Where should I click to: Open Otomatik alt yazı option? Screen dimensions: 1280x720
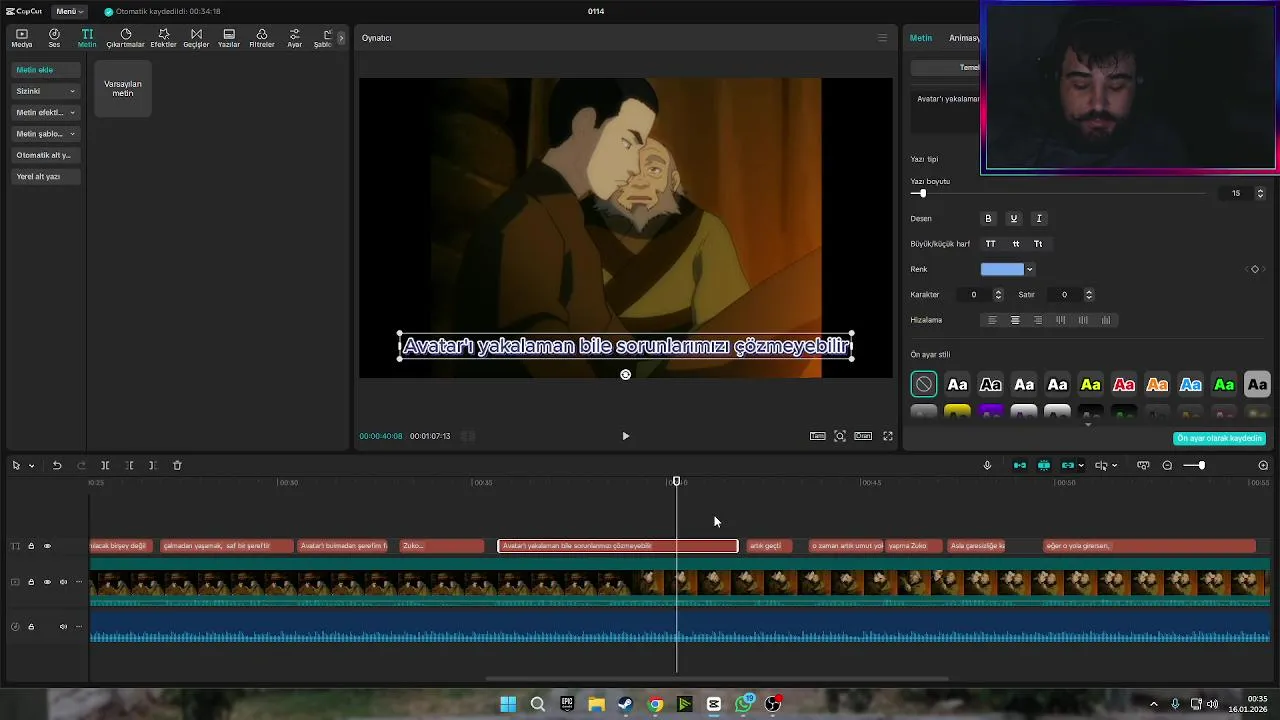pyautogui.click(x=46, y=155)
